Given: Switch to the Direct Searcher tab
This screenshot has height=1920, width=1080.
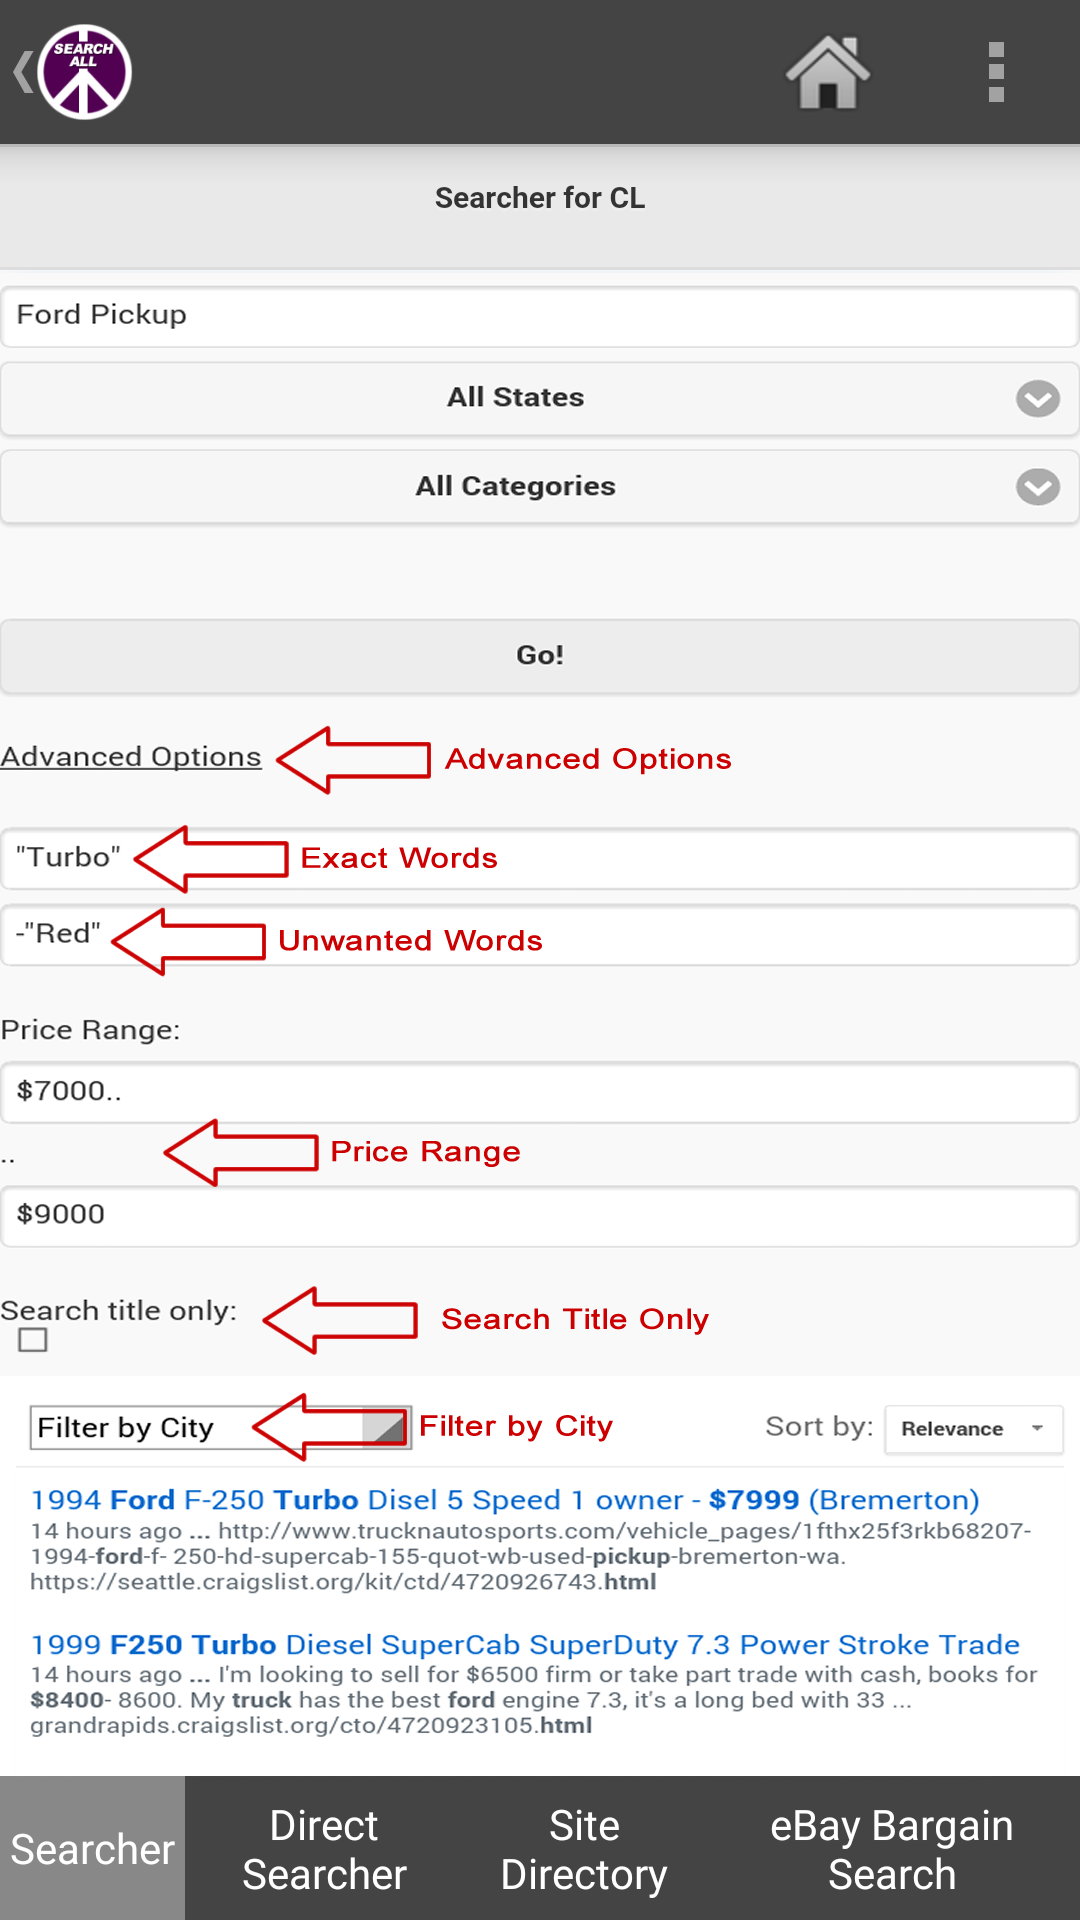Looking at the screenshot, I should pos(324,1849).
